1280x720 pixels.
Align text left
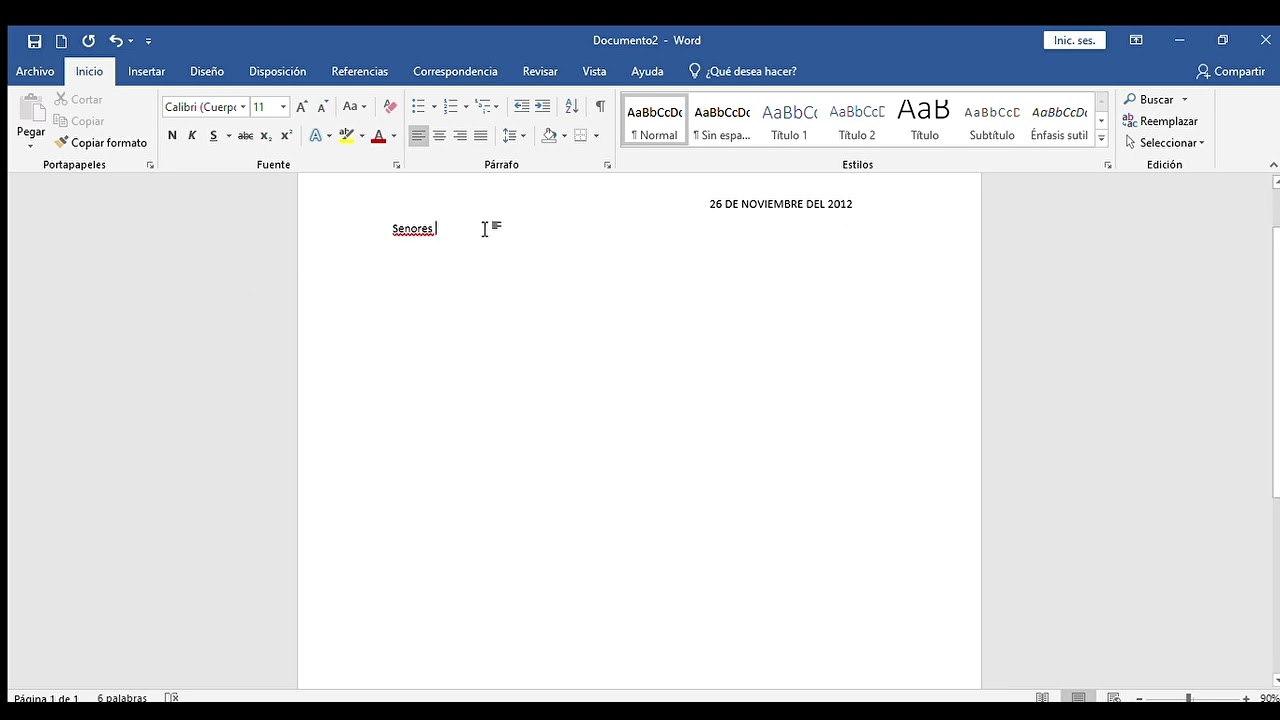[x=418, y=135]
